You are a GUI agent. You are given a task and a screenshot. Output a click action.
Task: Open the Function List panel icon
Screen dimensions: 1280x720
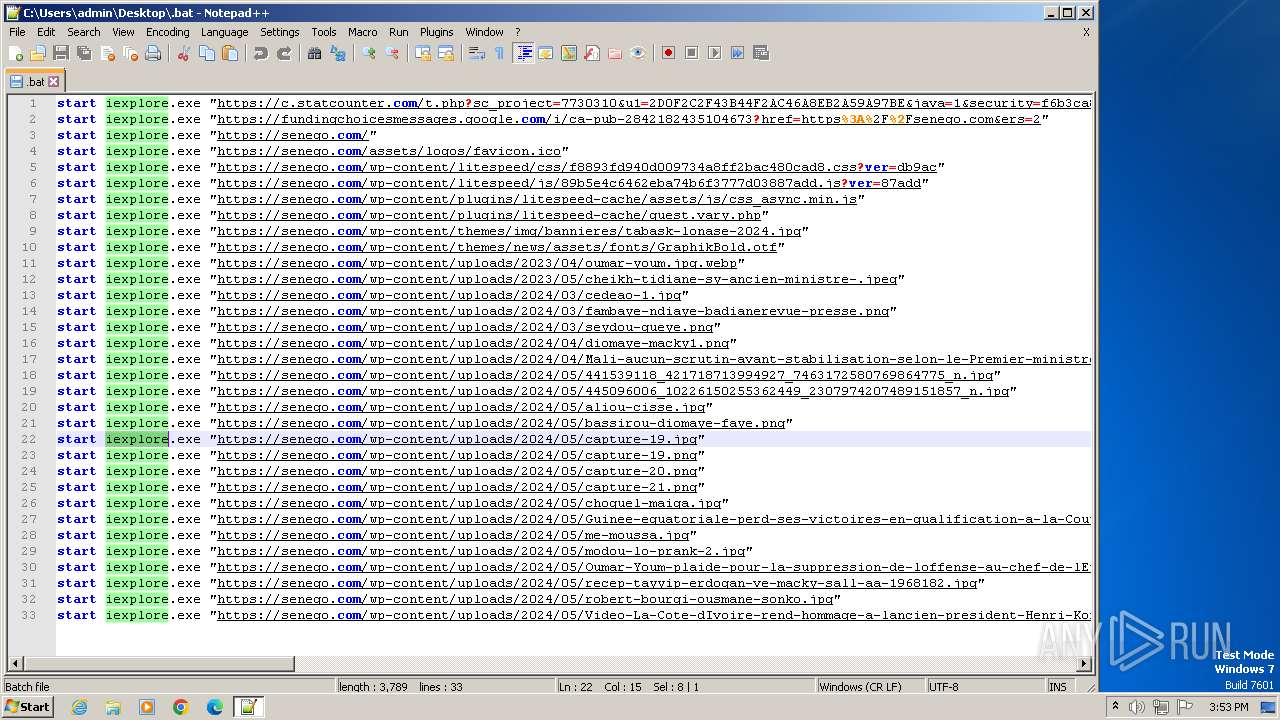pos(592,53)
